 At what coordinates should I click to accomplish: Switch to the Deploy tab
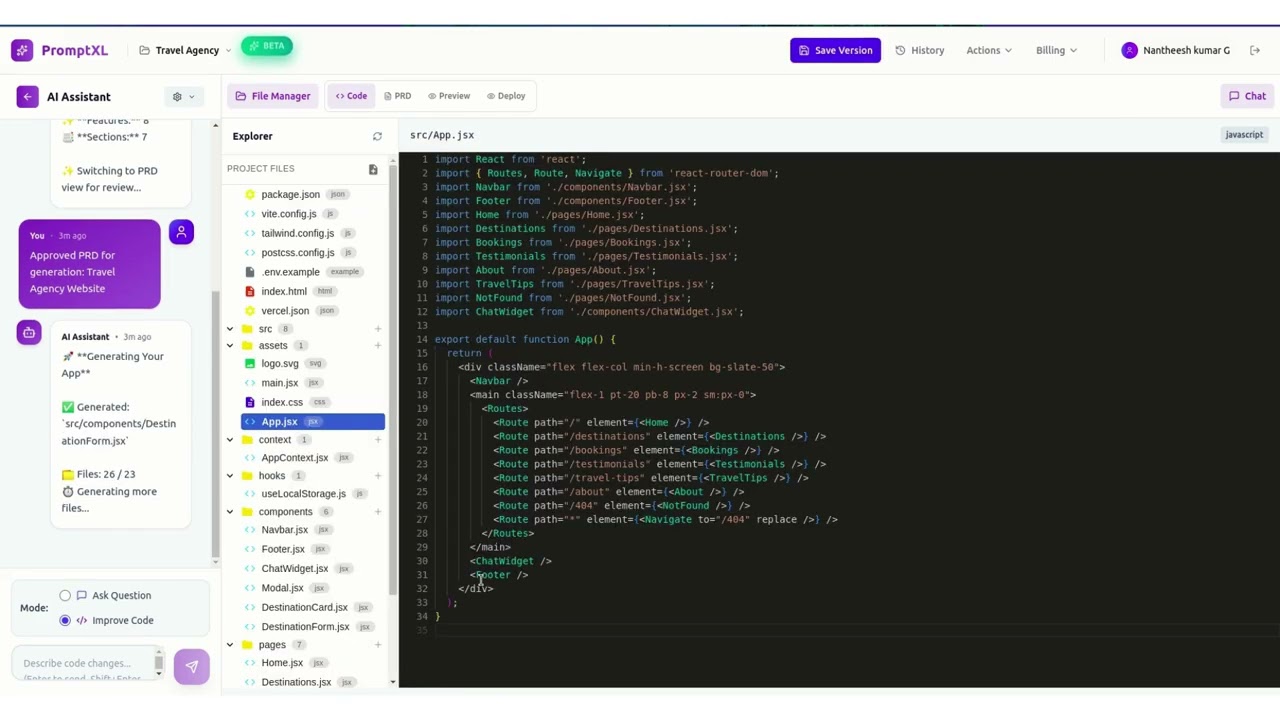point(505,96)
